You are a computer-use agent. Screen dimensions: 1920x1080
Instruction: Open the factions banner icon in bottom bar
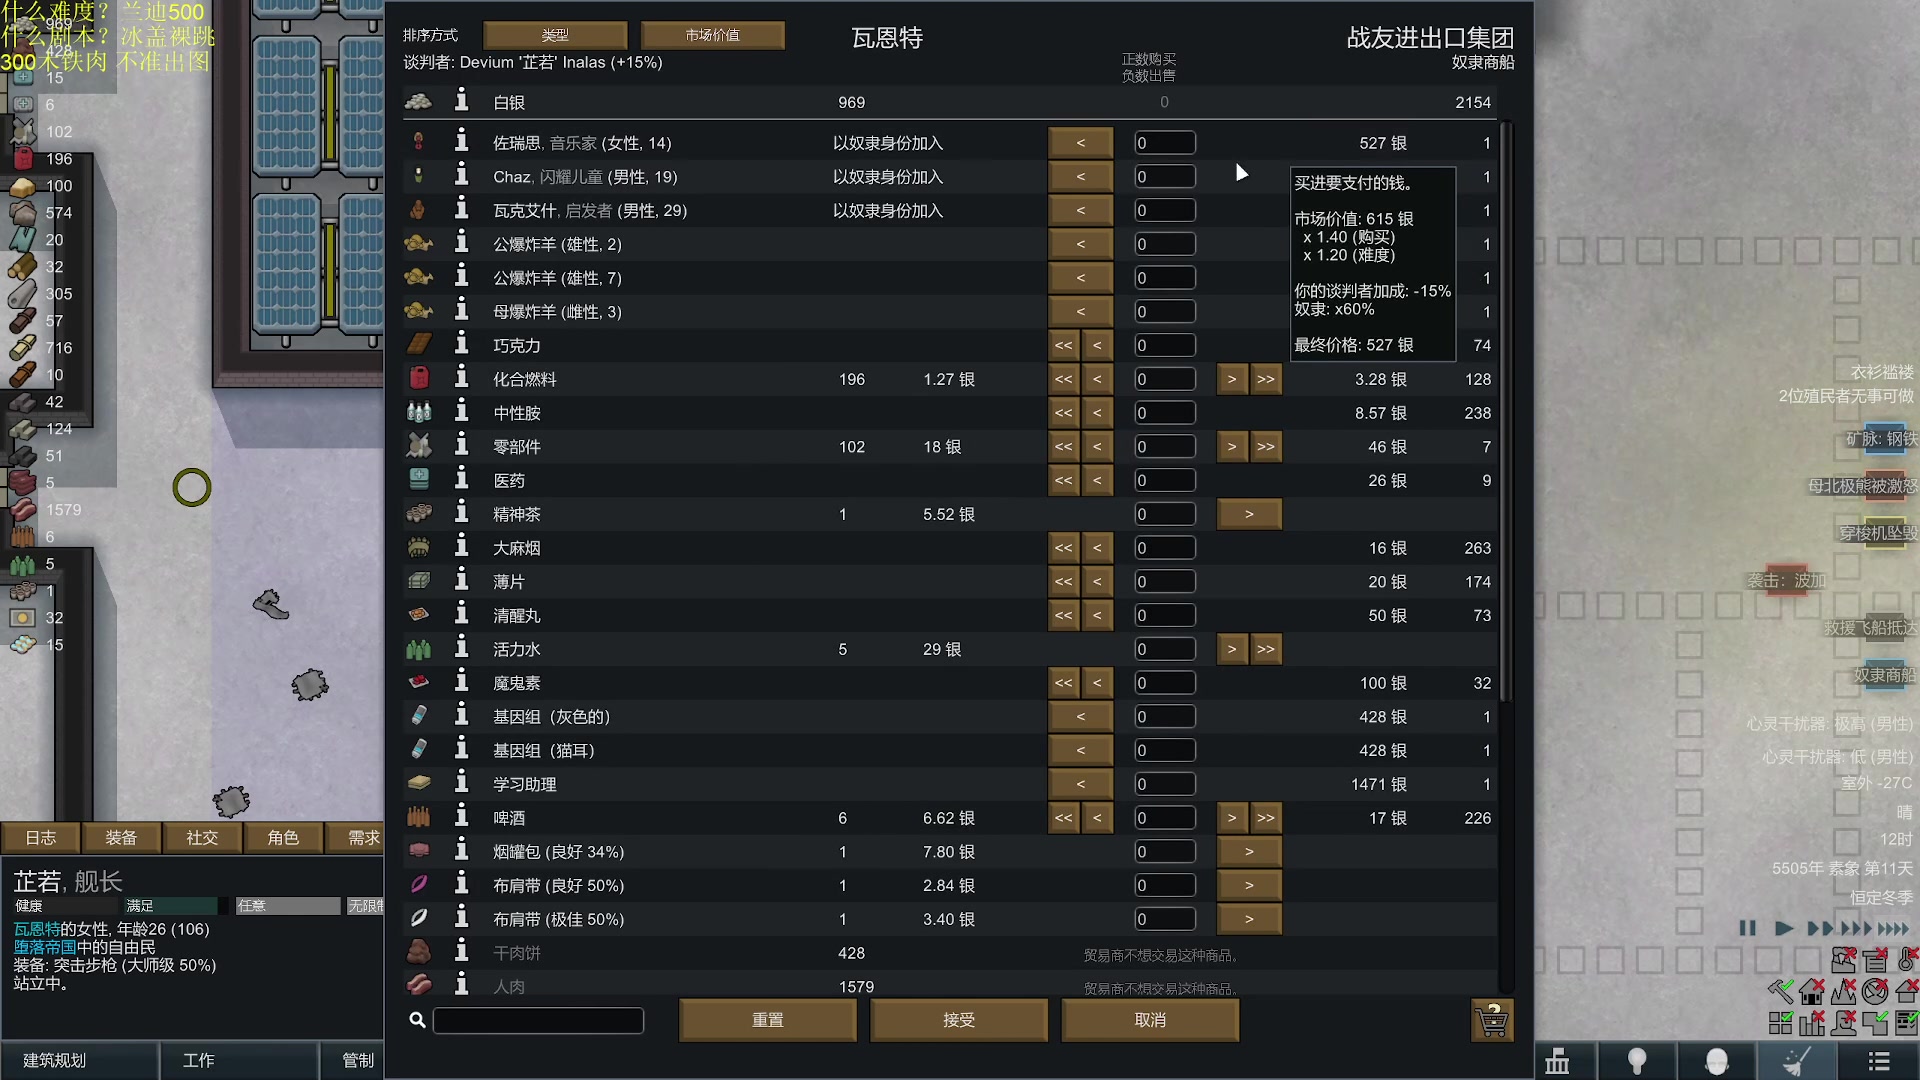pyautogui.click(x=1557, y=1061)
